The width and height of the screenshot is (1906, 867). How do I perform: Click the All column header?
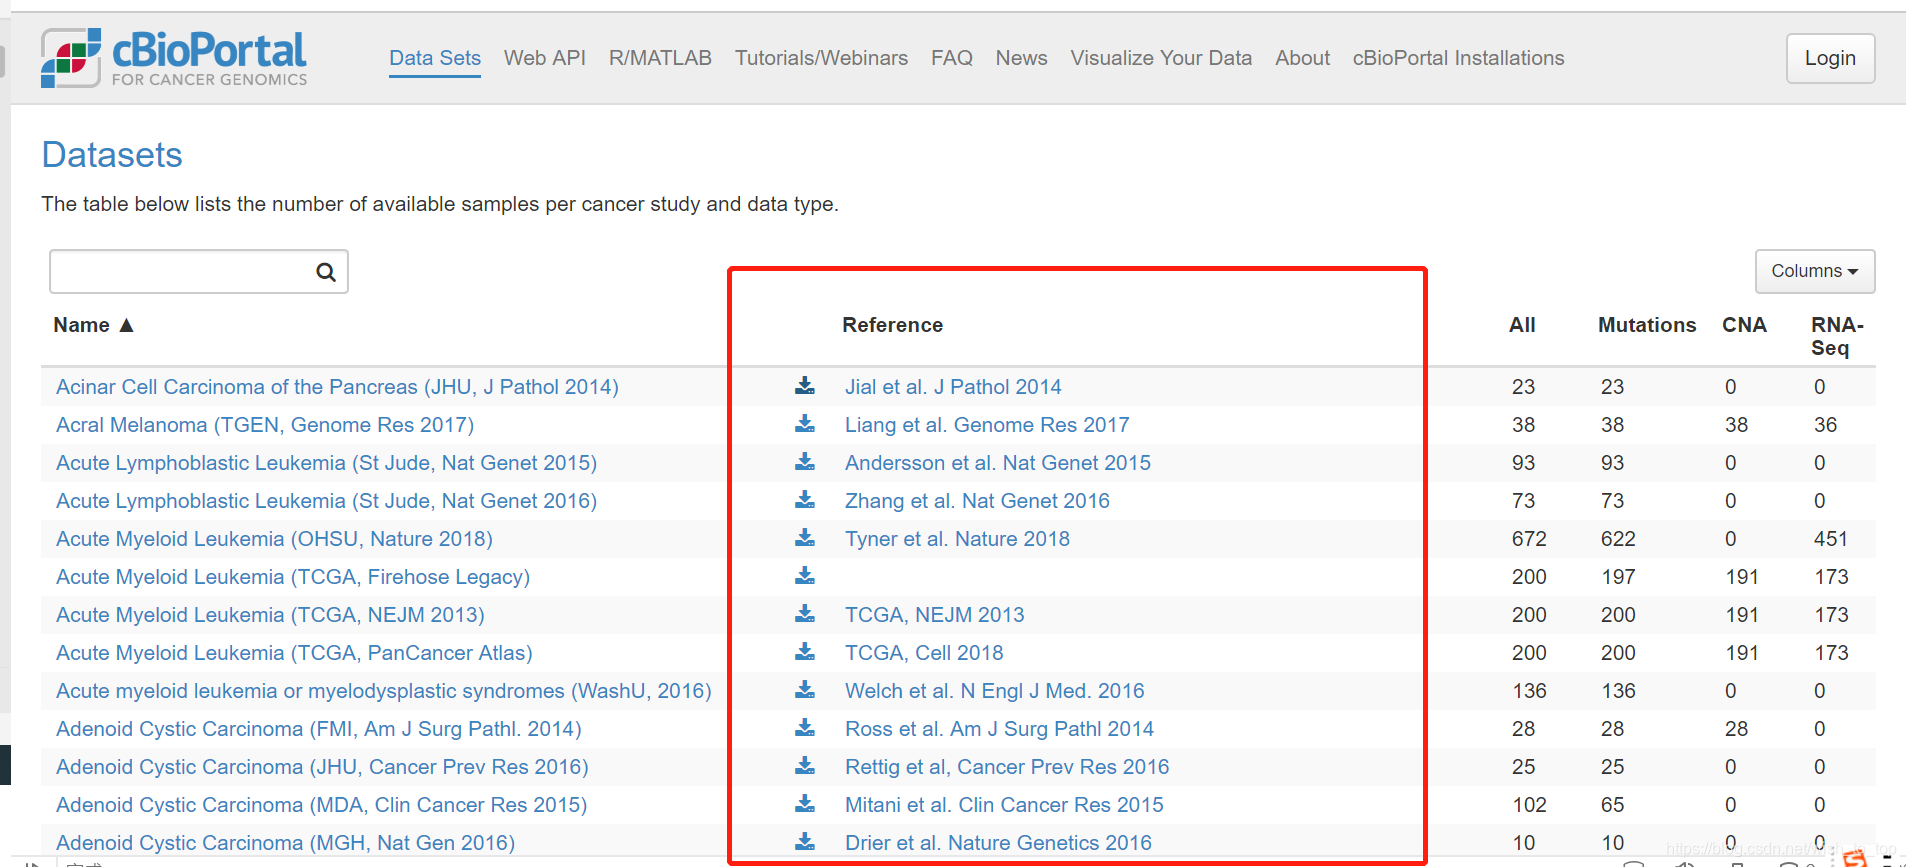pyautogui.click(x=1522, y=325)
